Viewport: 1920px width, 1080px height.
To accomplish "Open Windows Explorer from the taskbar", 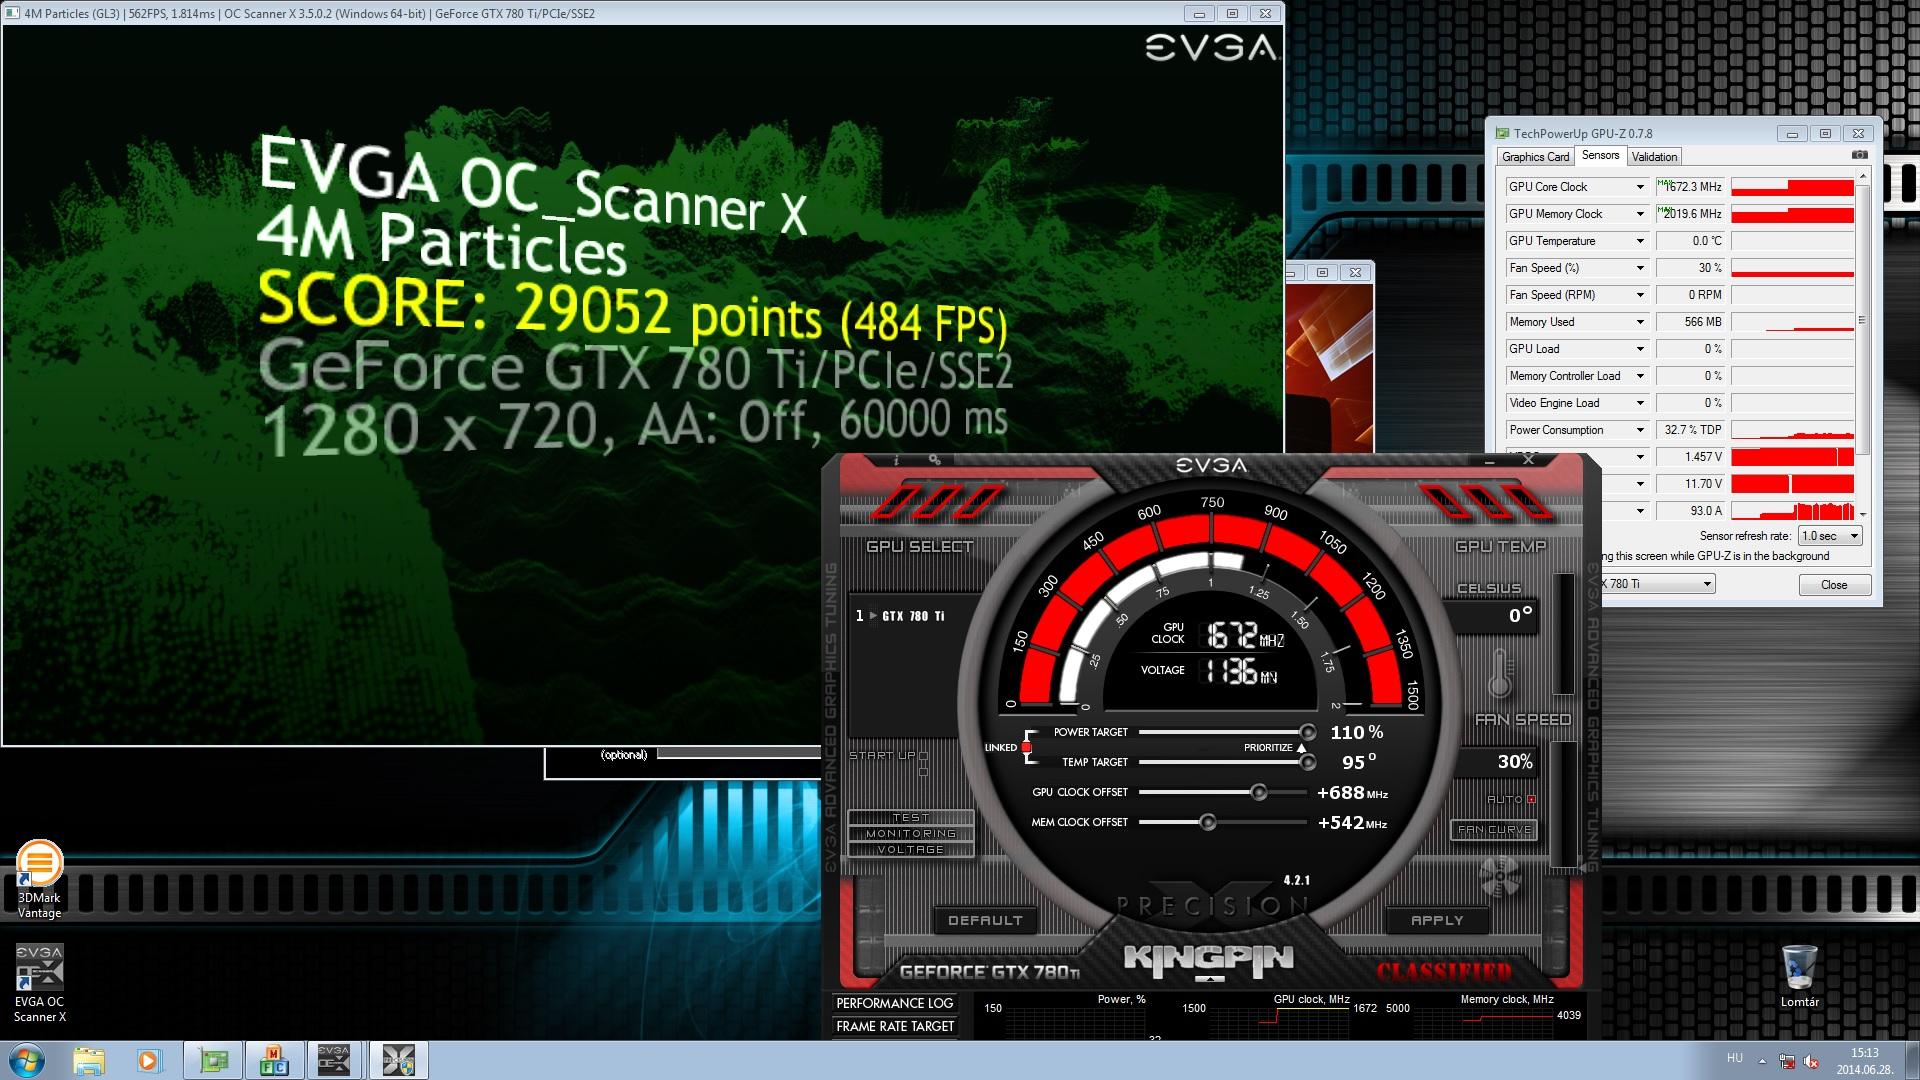I will pyautogui.click(x=88, y=1060).
